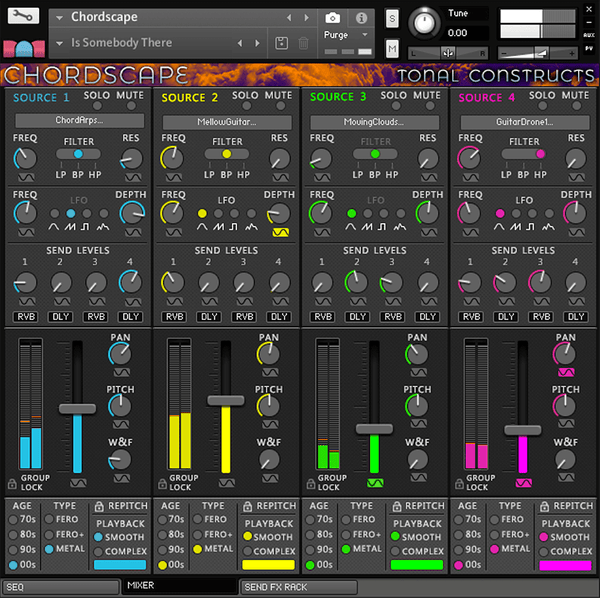Click the RVB button under Send 1 of Source 1
This screenshot has height=598, width=600.
(26, 317)
